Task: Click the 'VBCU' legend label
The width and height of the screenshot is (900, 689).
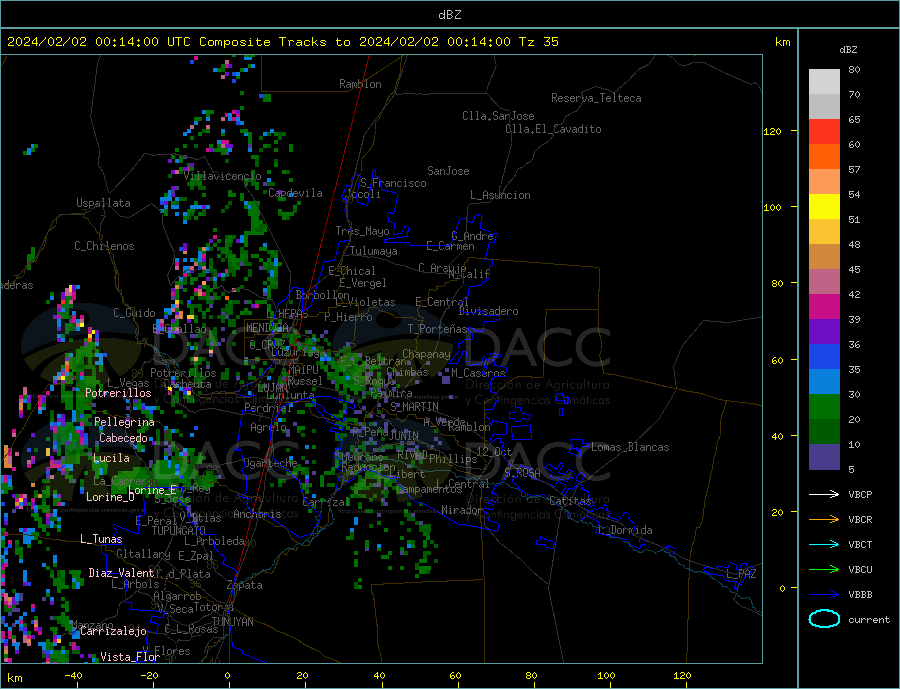Action: point(860,570)
